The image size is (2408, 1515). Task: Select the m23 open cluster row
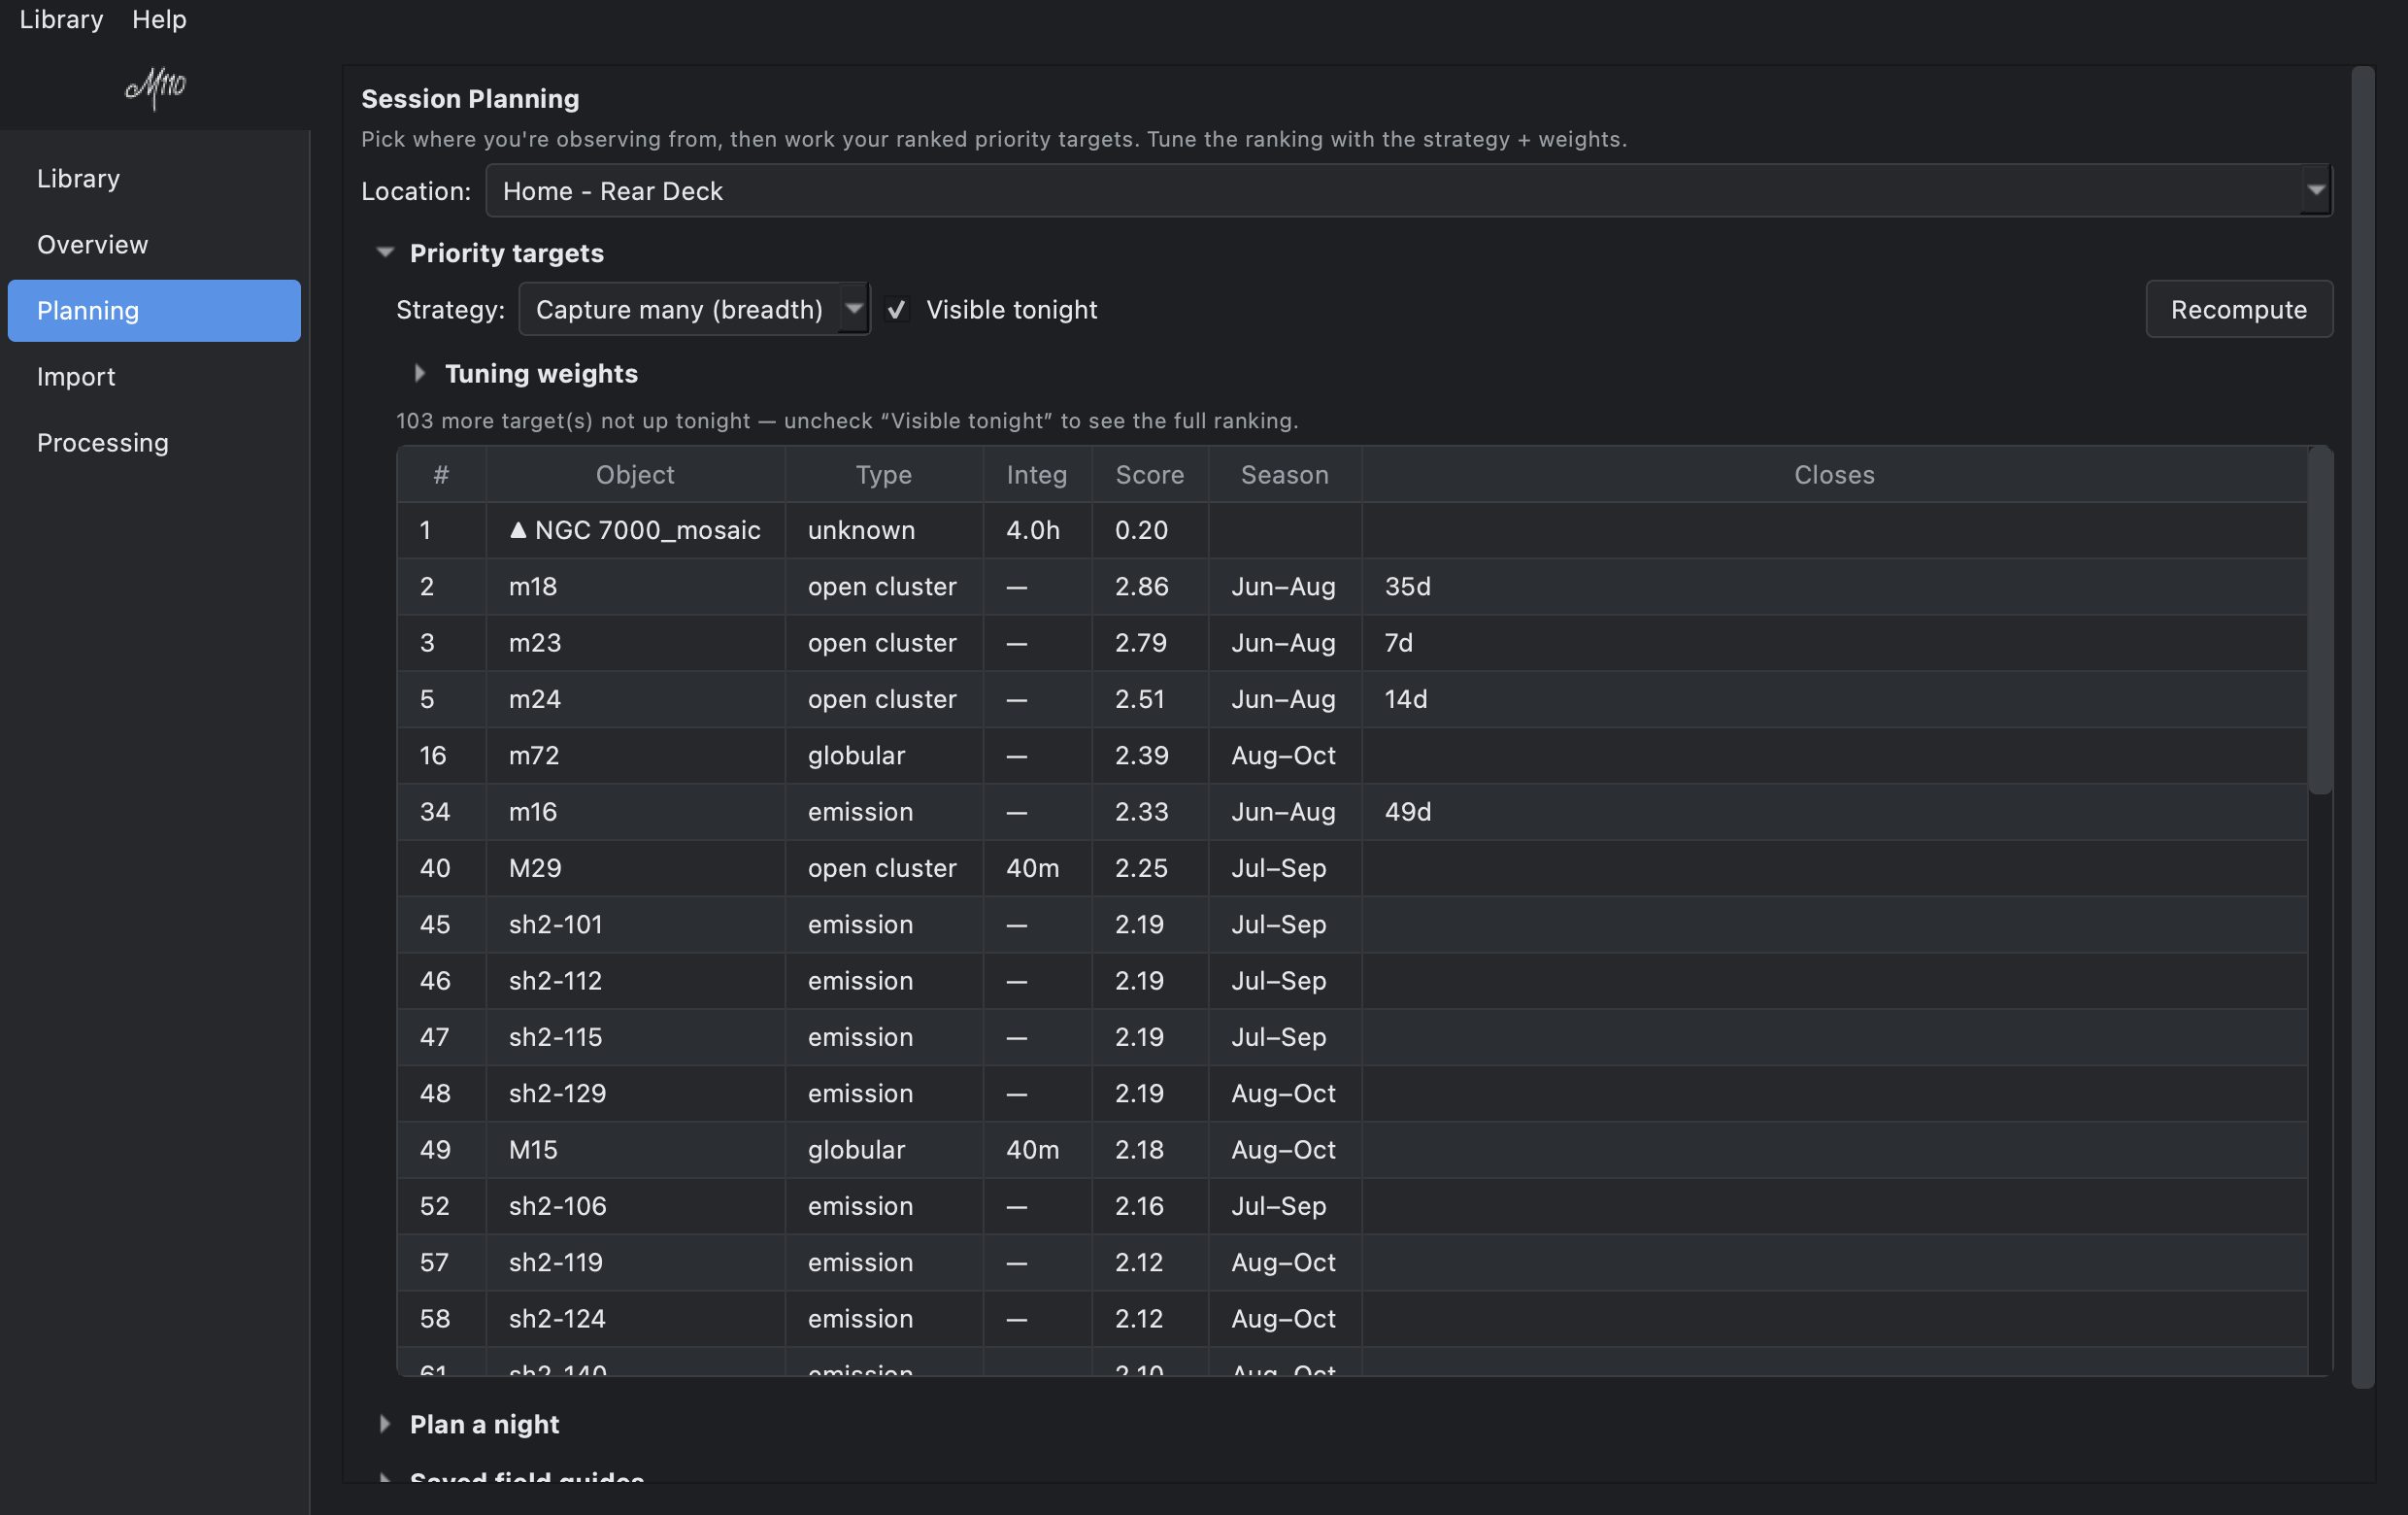coord(1352,643)
